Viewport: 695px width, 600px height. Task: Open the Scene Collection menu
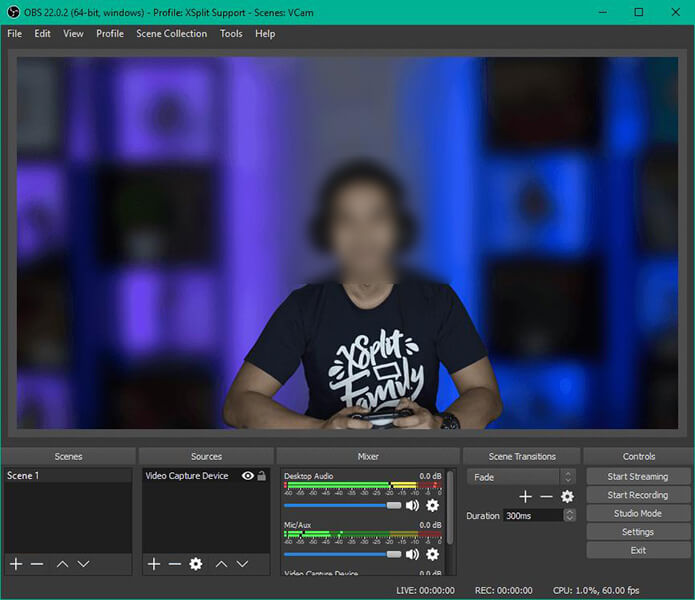point(172,34)
